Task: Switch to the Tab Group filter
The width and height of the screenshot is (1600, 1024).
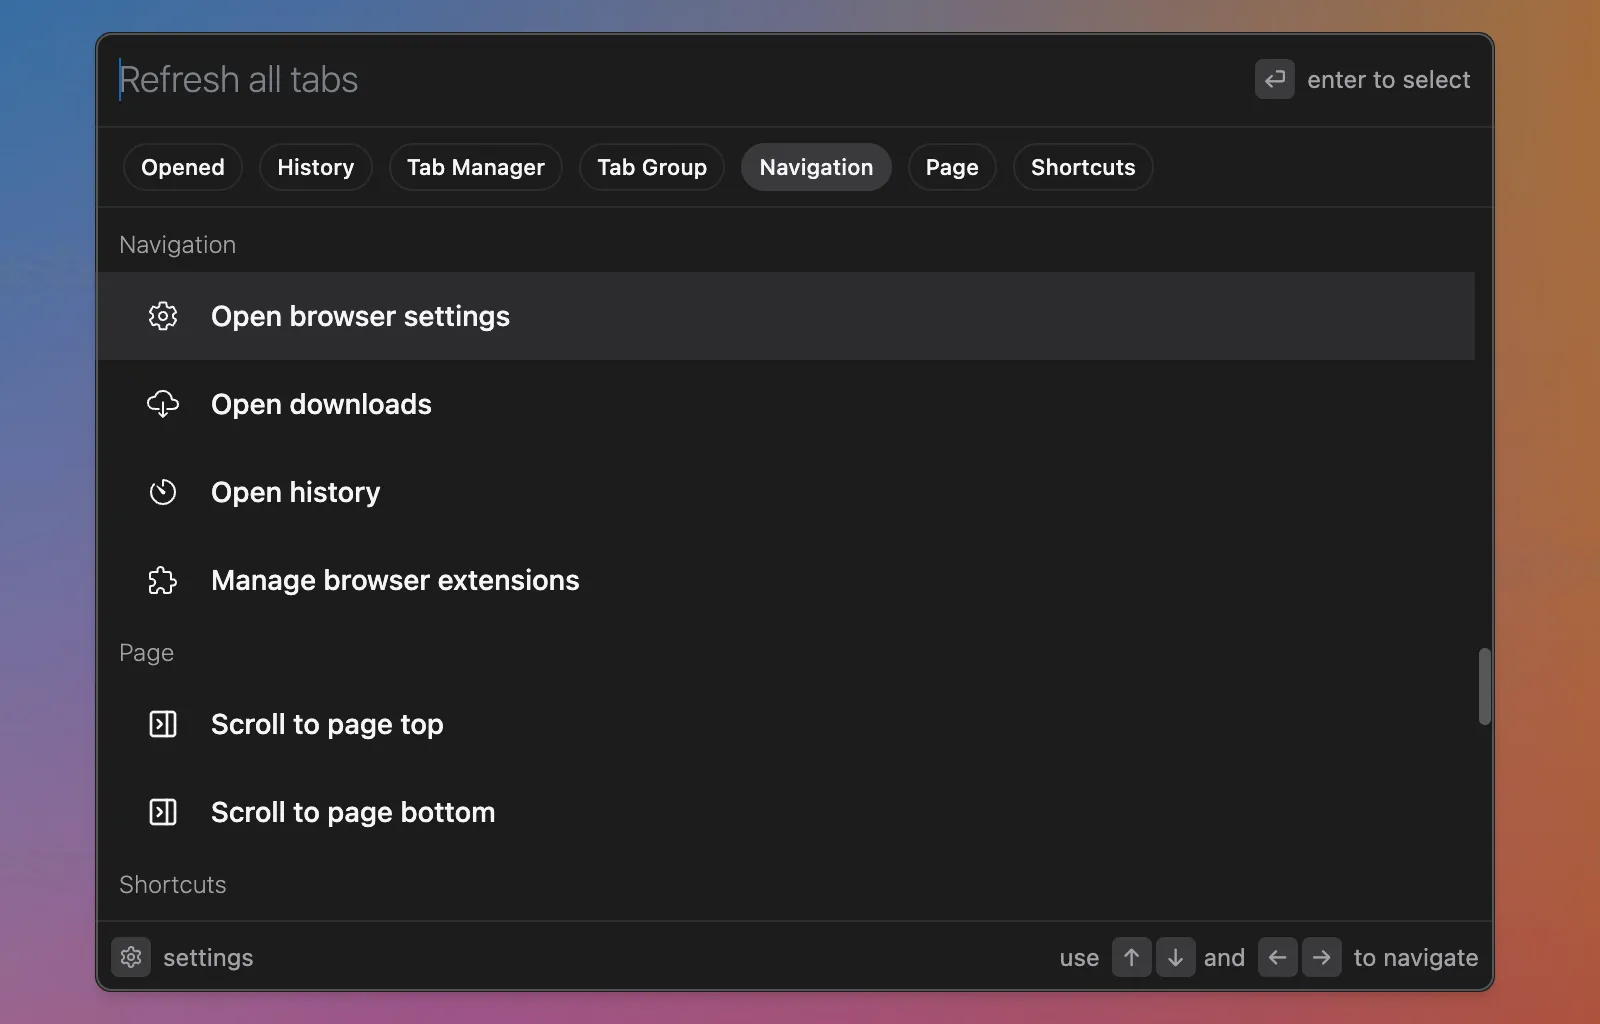Action: tap(652, 167)
